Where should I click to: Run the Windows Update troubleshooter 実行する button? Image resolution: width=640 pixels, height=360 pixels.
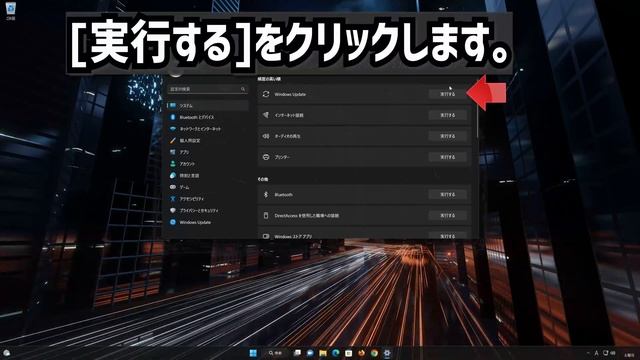(447, 94)
